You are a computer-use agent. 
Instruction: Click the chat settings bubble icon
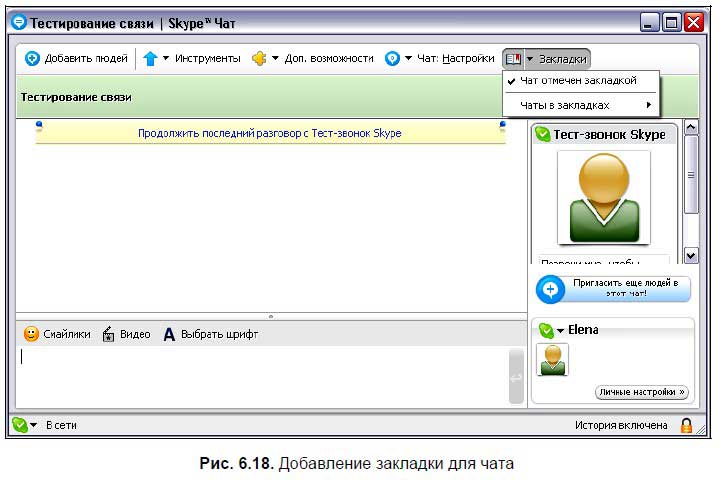coord(393,59)
